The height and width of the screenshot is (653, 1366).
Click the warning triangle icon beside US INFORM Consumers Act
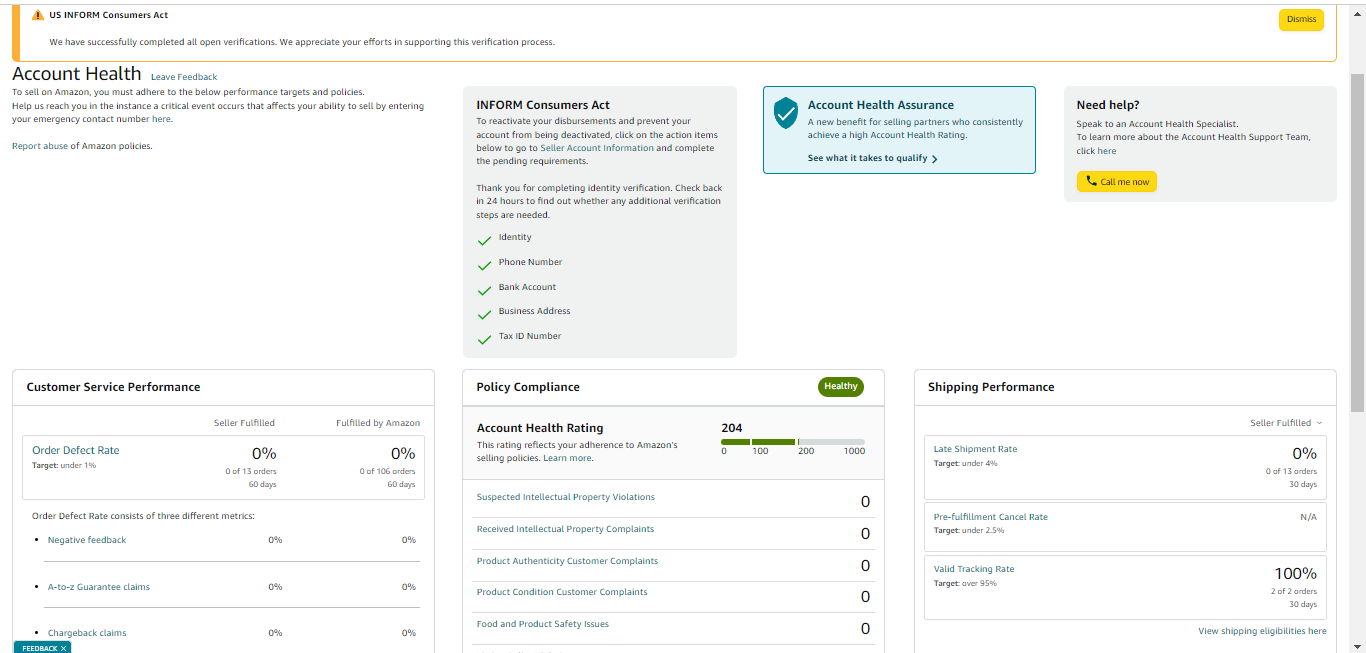pyautogui.click(x=38, y=15)
